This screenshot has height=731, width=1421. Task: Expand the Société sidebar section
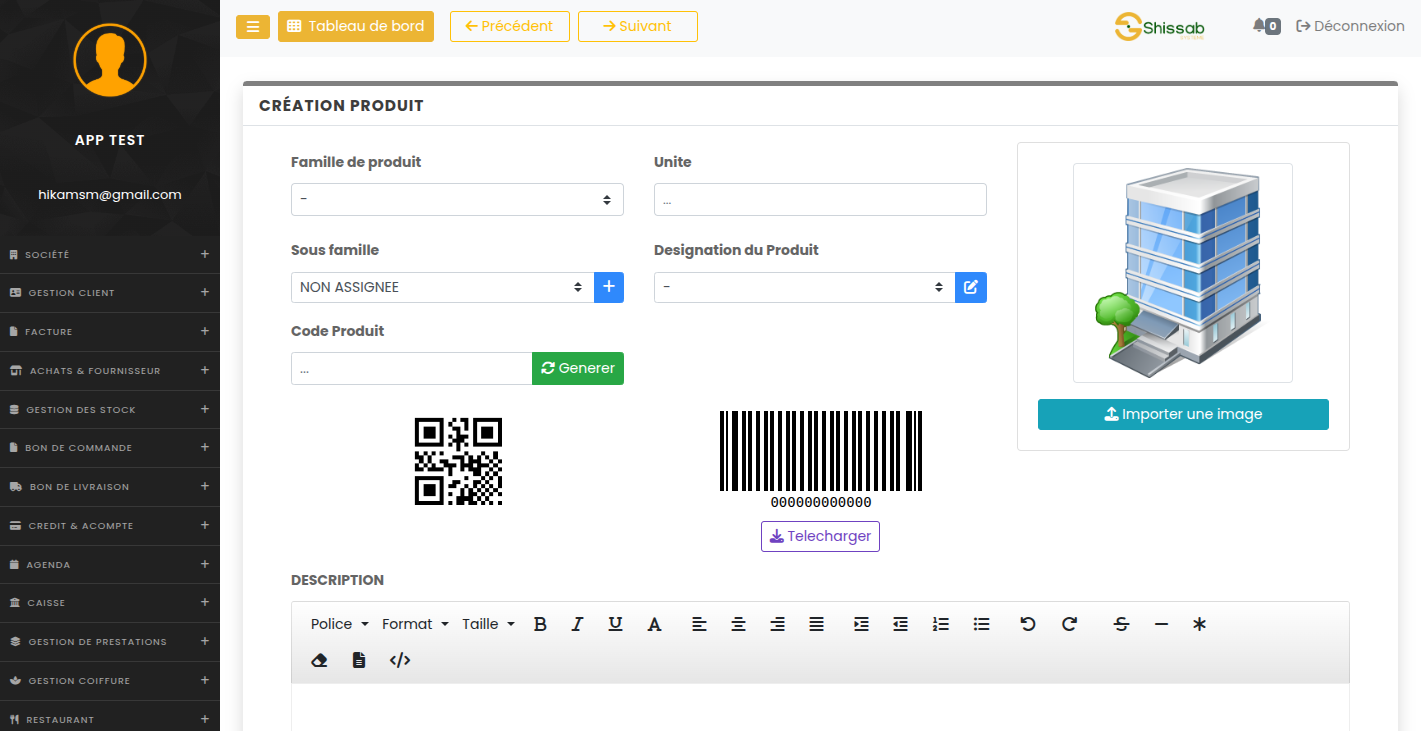click(110, 254)
